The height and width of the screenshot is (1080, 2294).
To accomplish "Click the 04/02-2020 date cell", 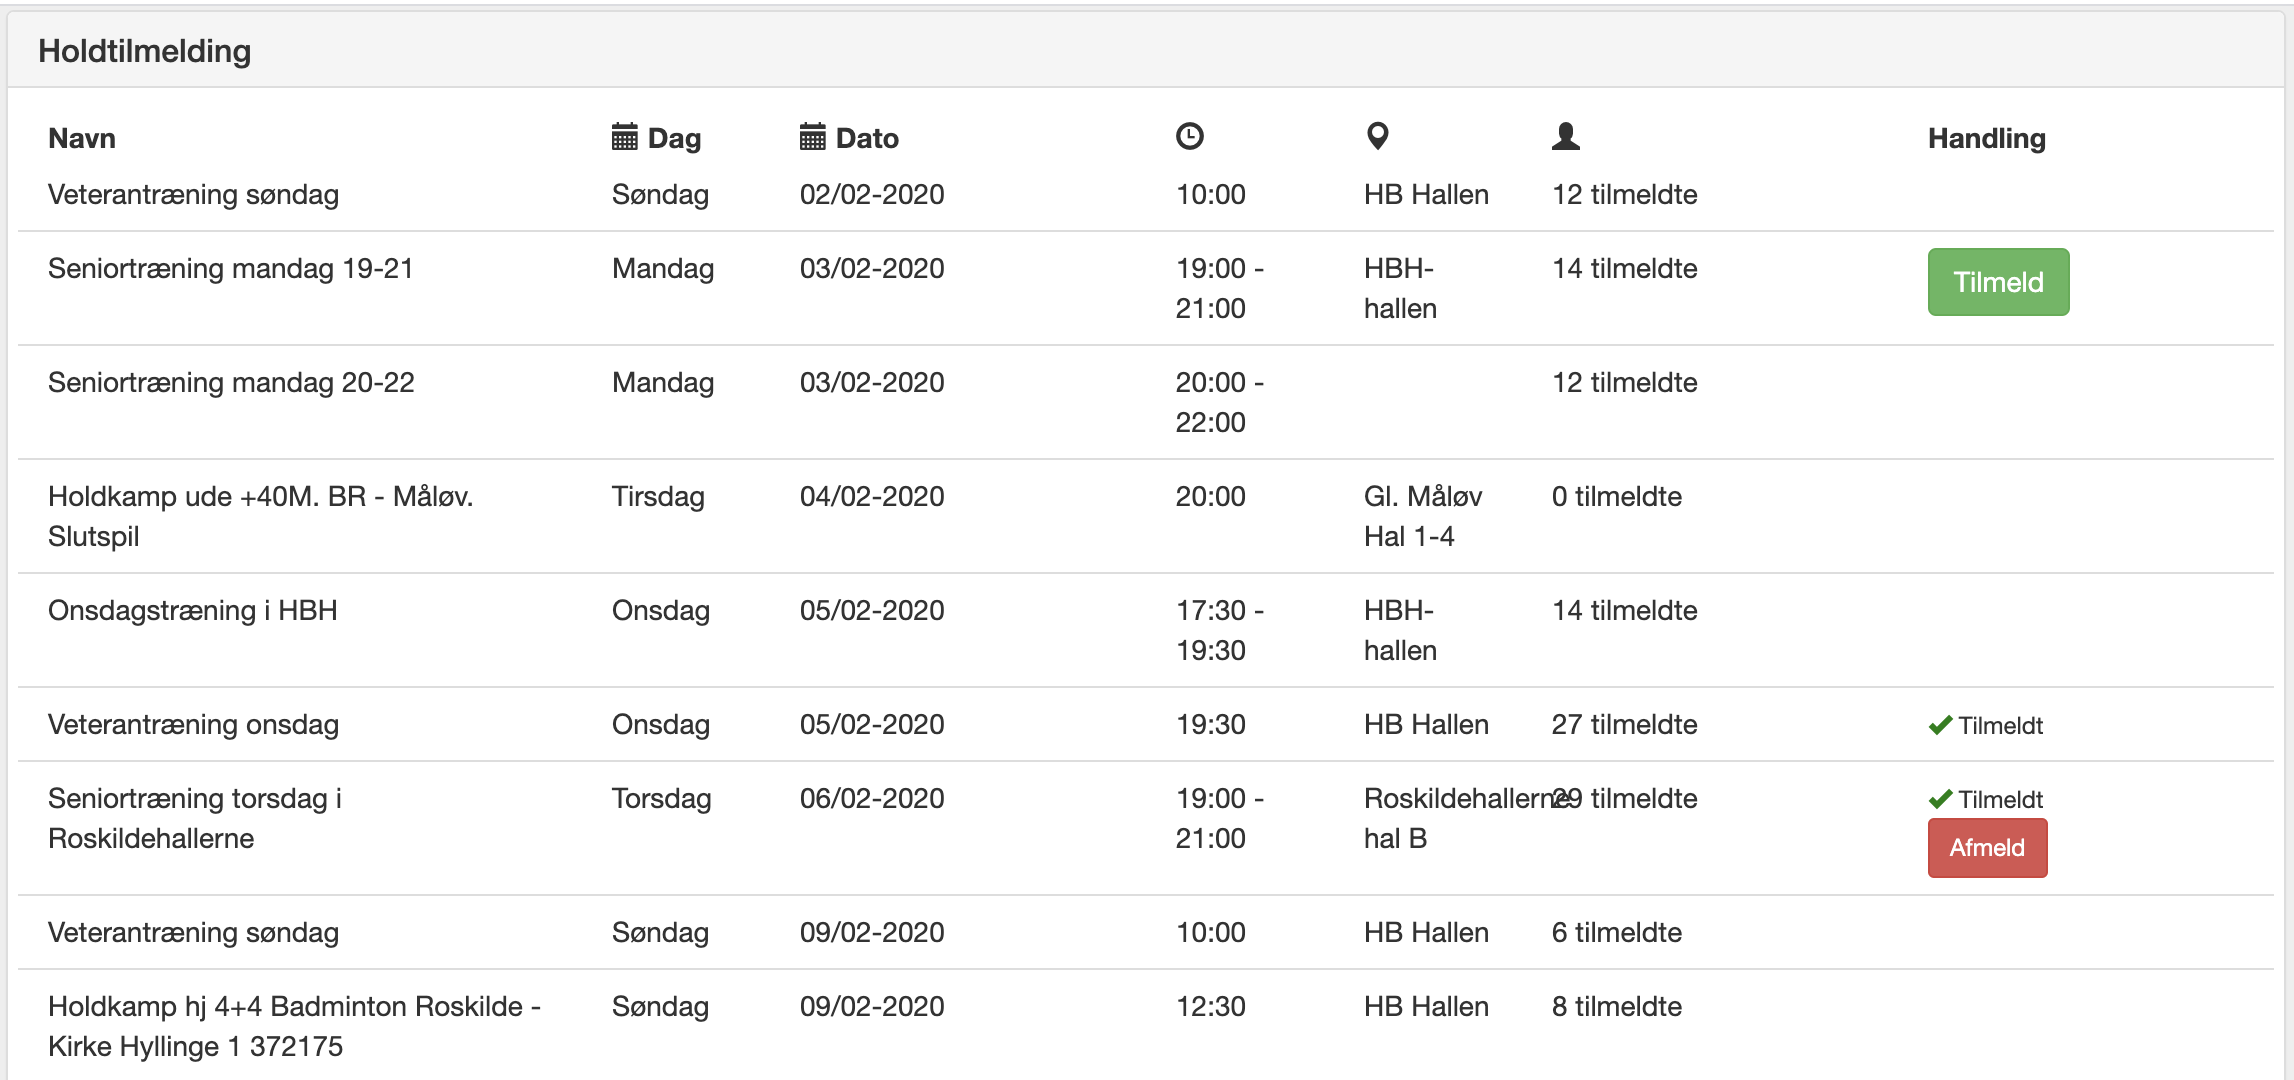I will point(871,497).
